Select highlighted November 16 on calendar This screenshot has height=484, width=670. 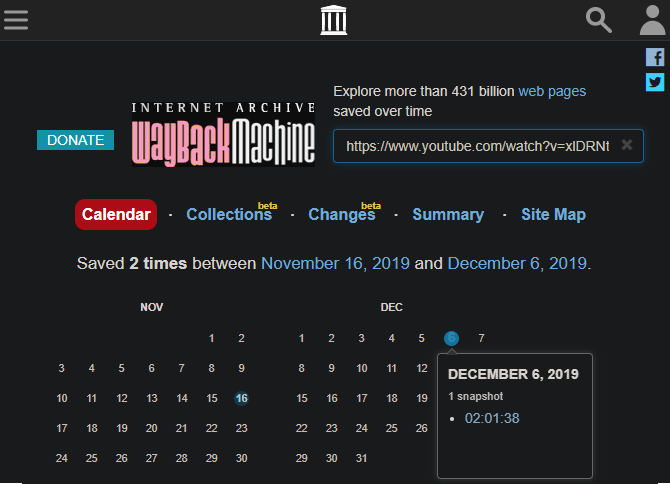point(241,398)
